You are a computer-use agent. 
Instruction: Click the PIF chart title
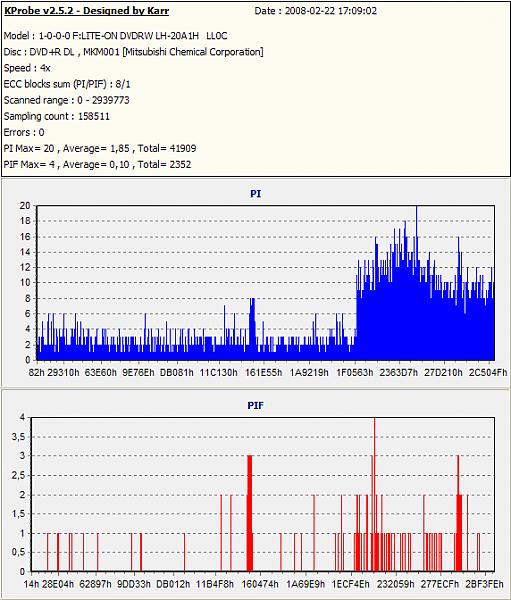(255, 405)
